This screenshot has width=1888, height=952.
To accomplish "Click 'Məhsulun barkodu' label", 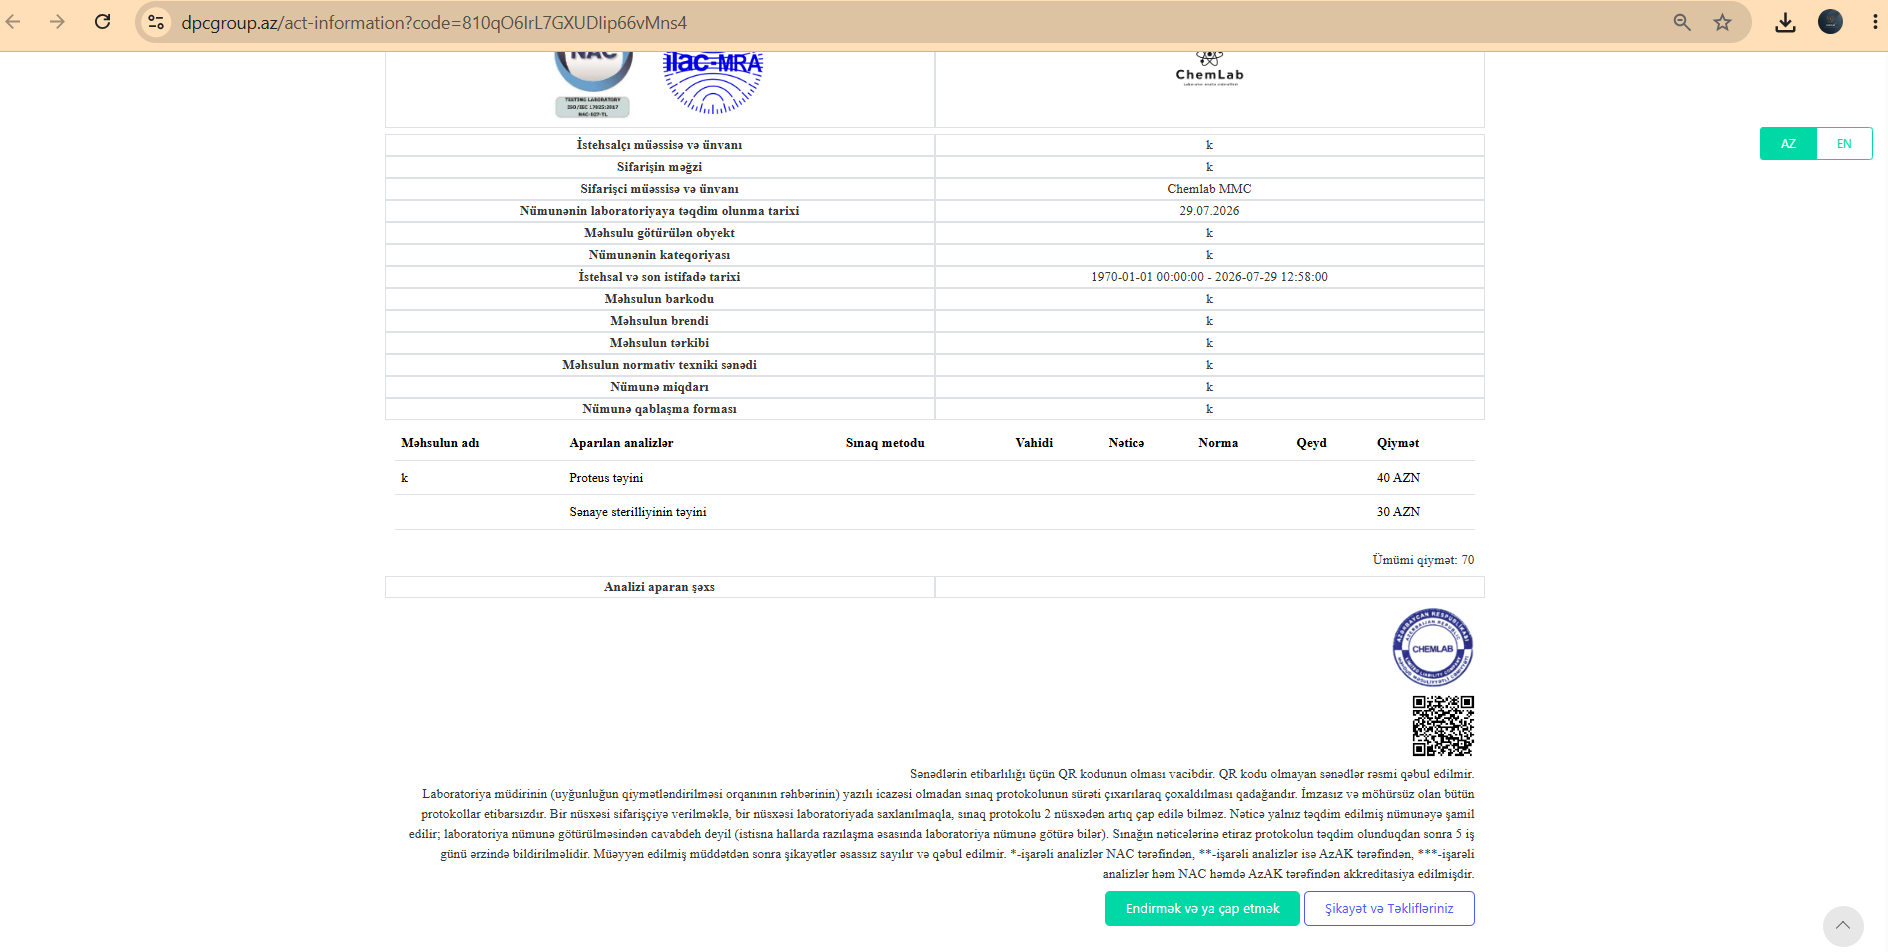I will (659, 299).
